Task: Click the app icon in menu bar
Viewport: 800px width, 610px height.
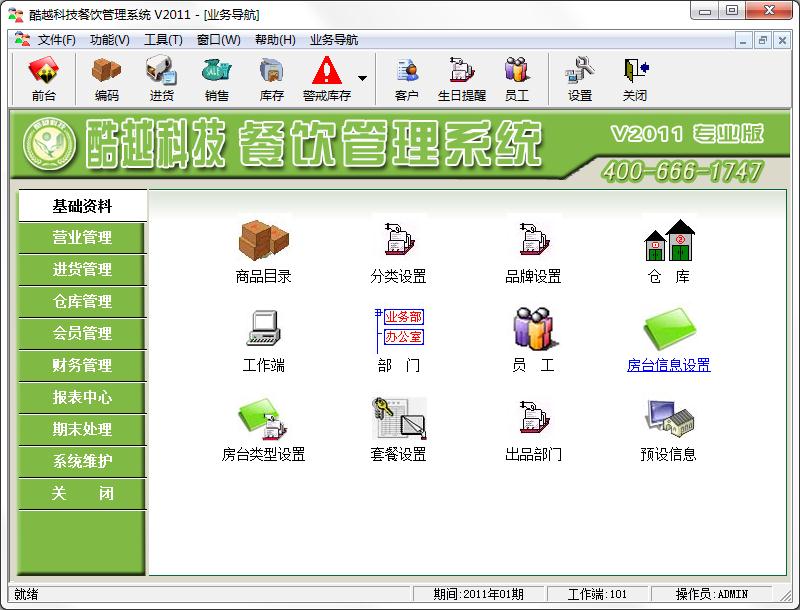Action: coord(22,39)
